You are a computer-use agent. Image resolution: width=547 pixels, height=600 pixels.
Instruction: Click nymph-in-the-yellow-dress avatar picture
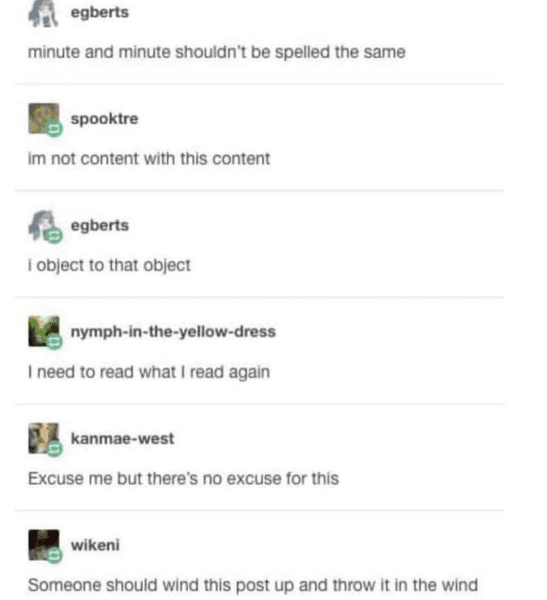click(44, 331)
